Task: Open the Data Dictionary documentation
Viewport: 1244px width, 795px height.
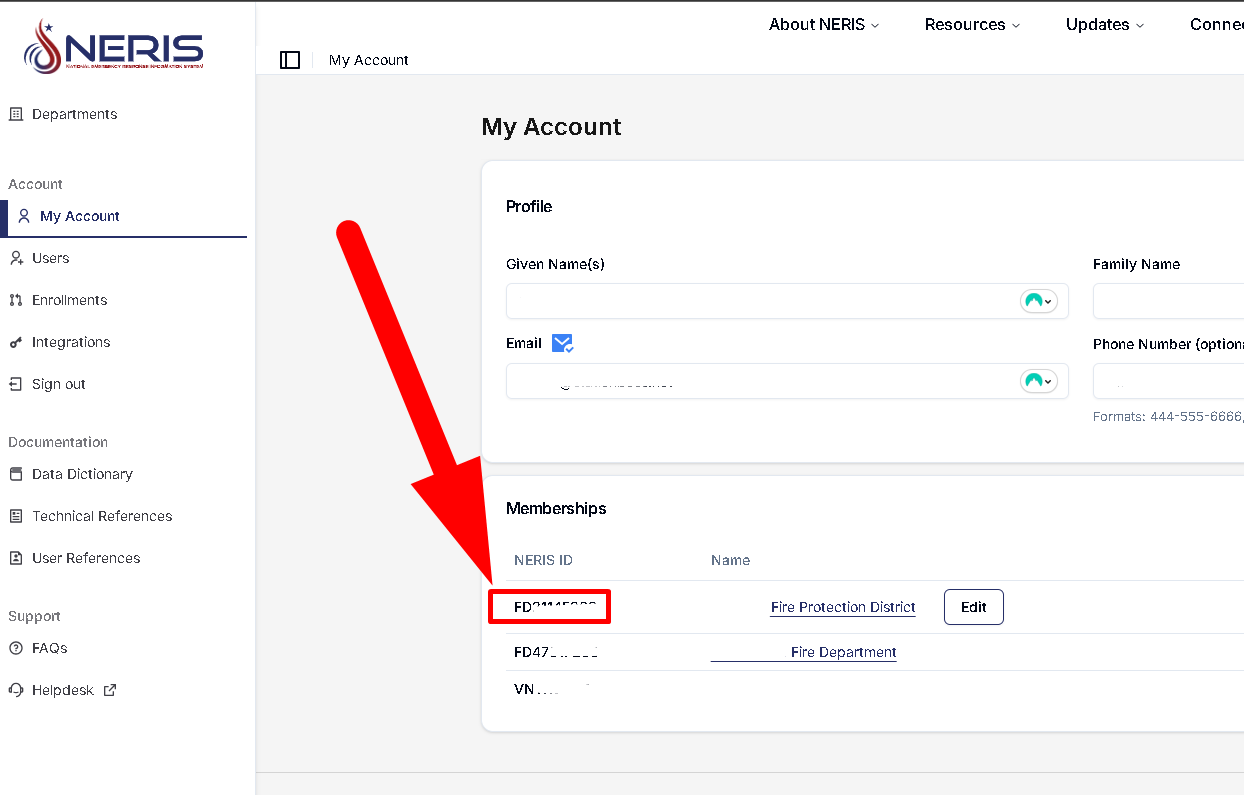Action: tap(82, 474)
